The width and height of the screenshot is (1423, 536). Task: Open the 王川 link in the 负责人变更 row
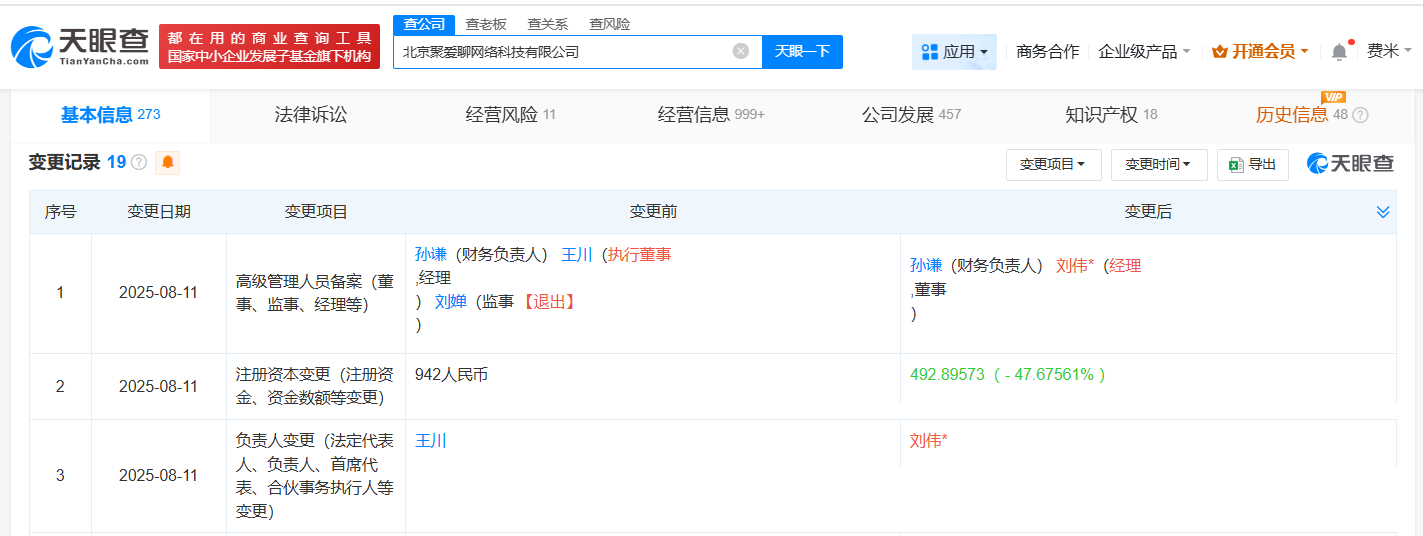point(431,440)
